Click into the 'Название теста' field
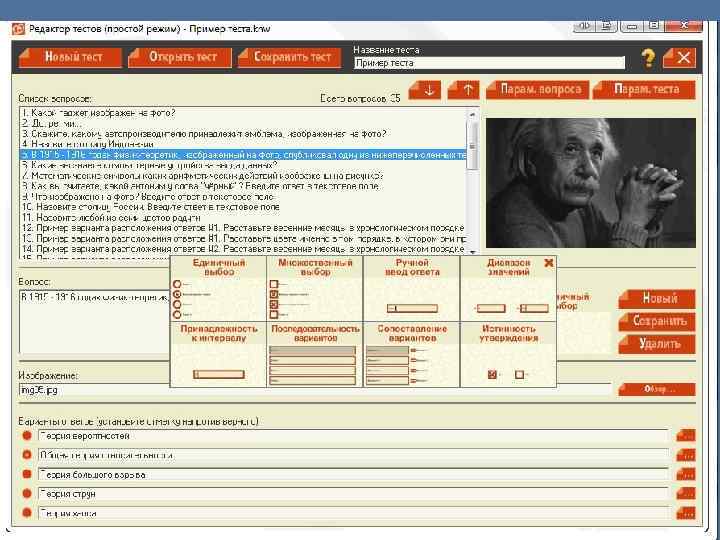Image resolution: width=720 pixels, height=540 pixels. [489, 63]
